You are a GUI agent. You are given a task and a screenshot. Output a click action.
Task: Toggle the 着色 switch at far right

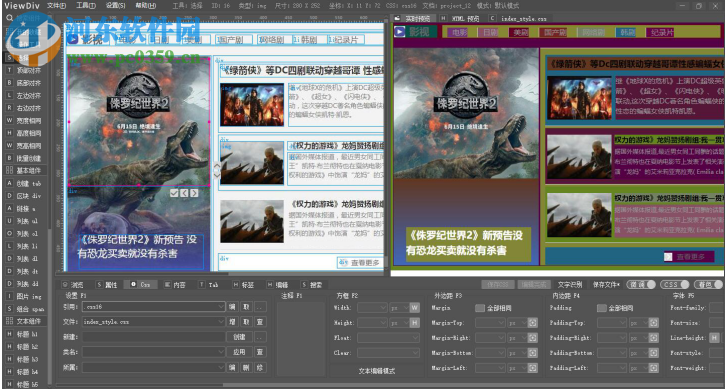(709, 284)
